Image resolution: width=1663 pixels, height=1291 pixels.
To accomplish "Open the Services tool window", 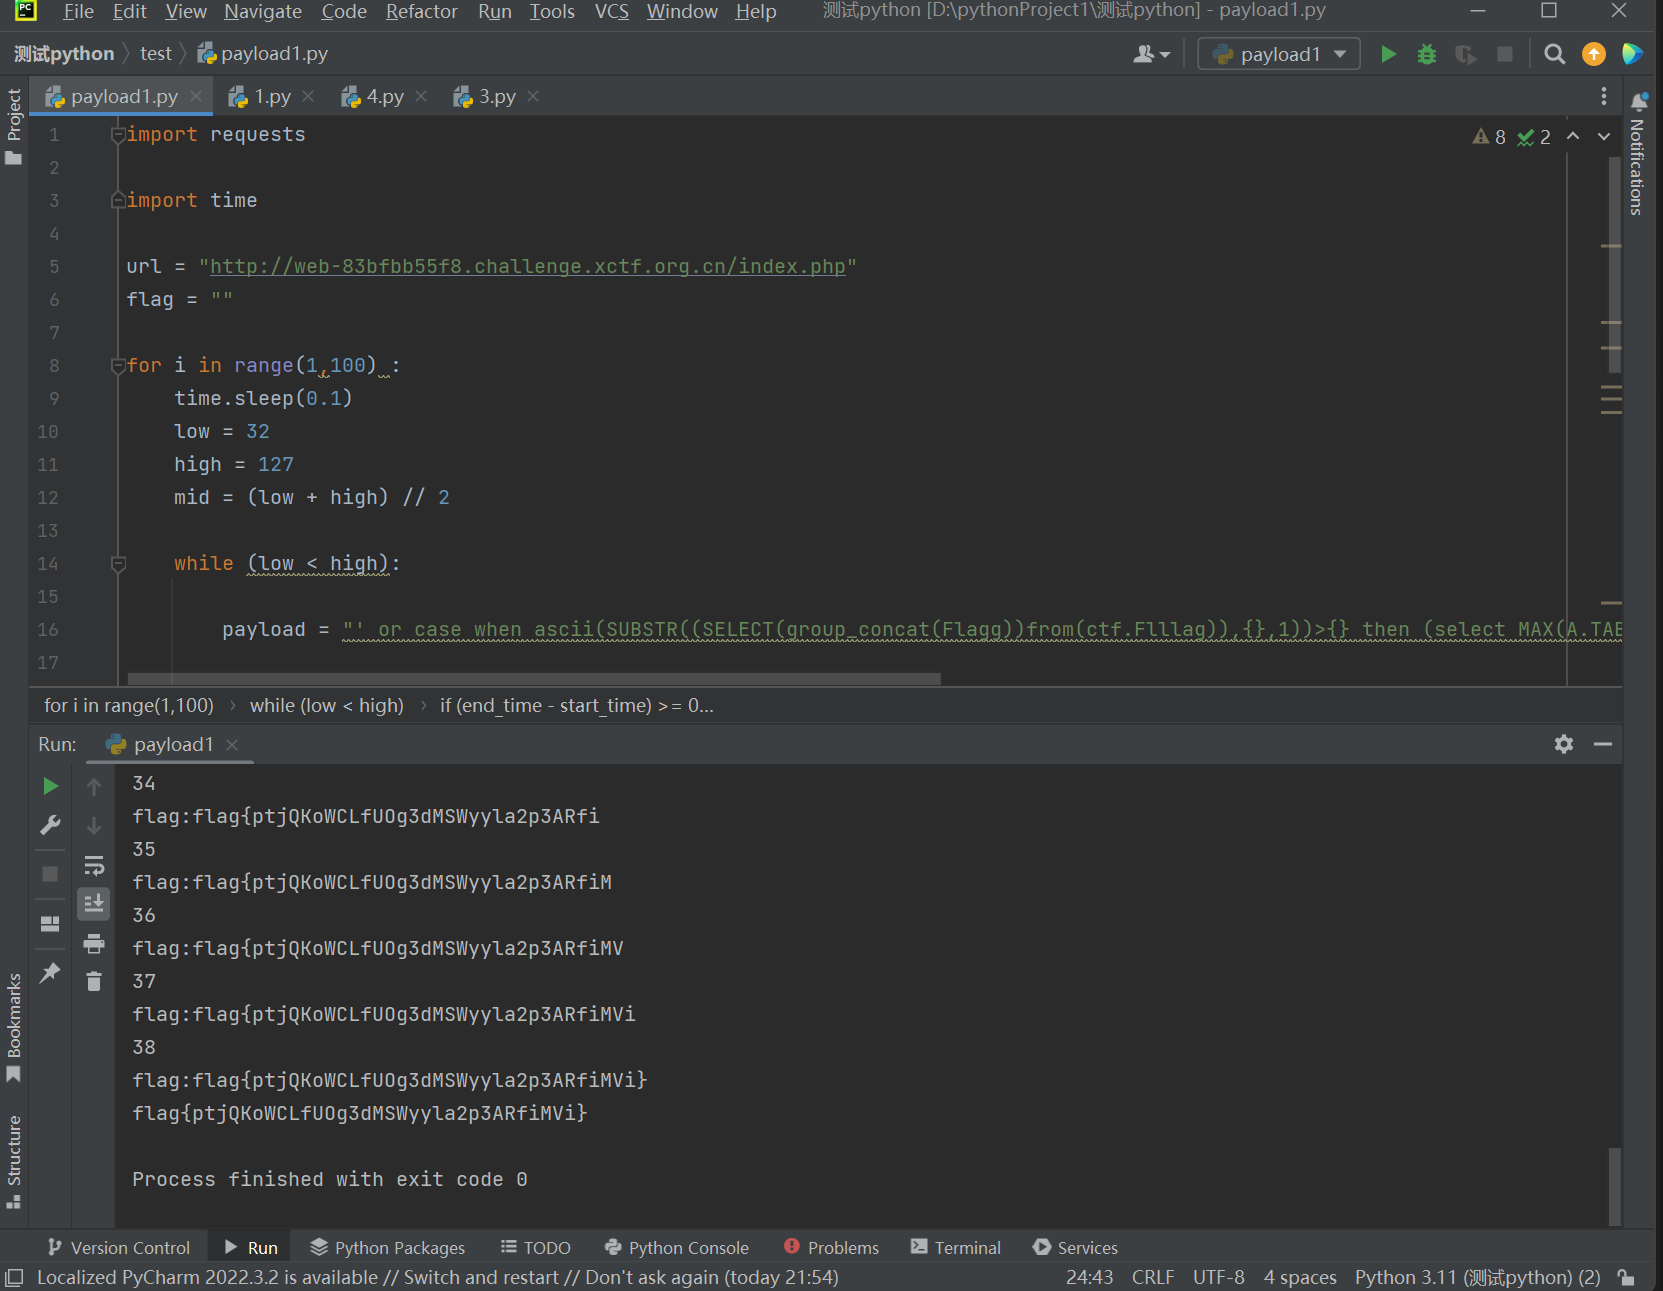I will click(x=1075, y=1247).
